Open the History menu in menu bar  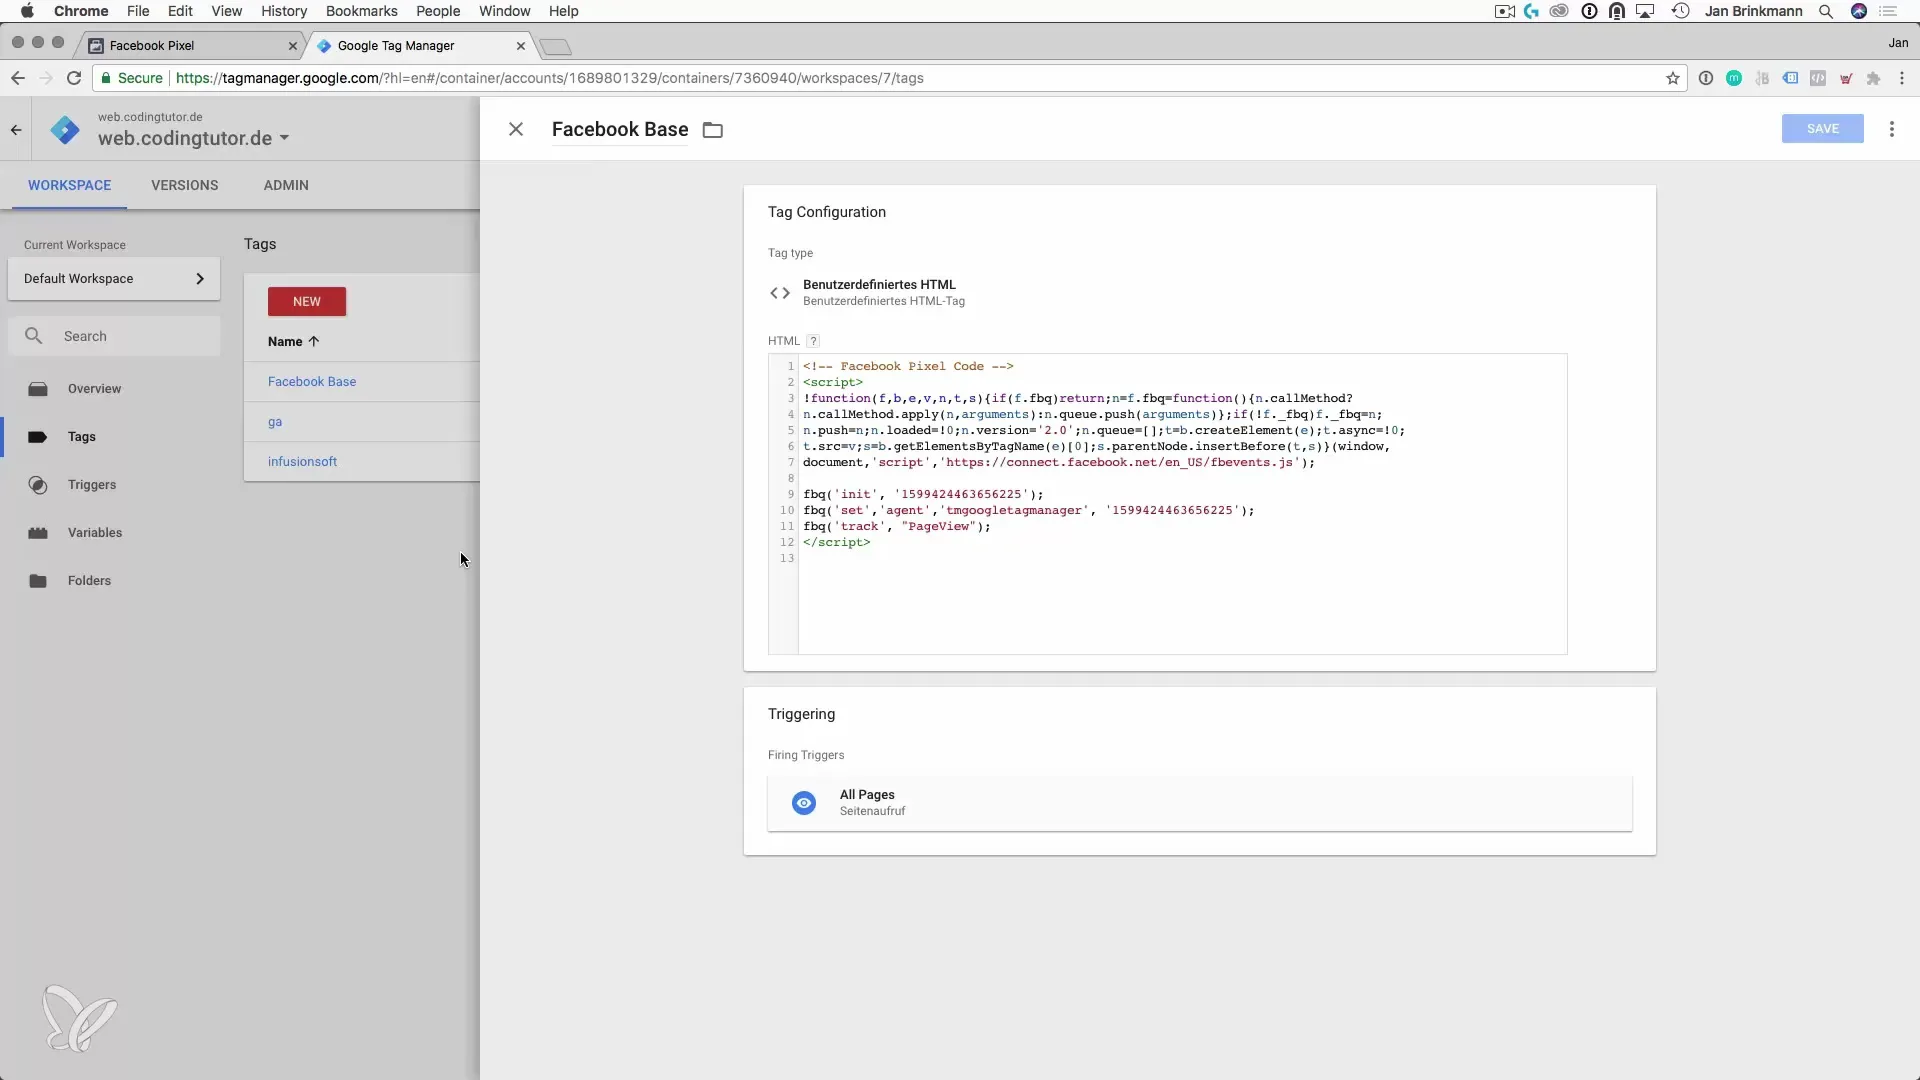click(284, 11)
